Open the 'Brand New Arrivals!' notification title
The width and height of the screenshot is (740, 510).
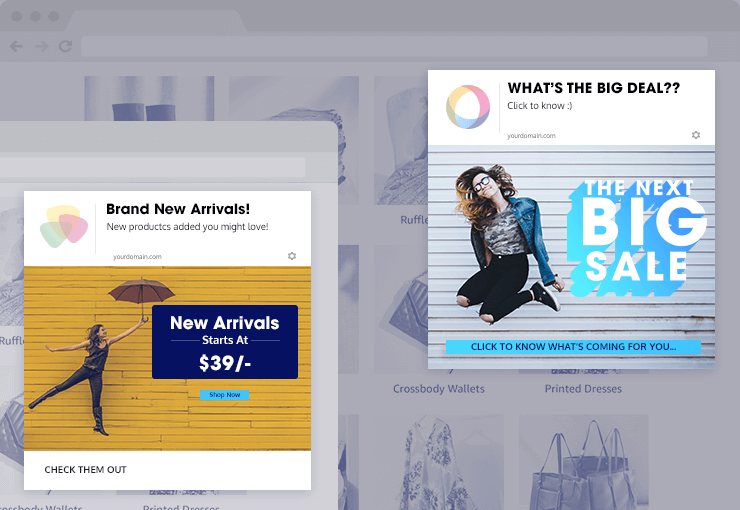[178, 209]
